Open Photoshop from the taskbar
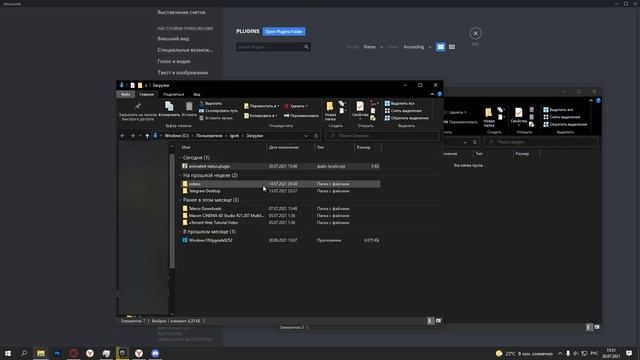 (x=57, y=353)
